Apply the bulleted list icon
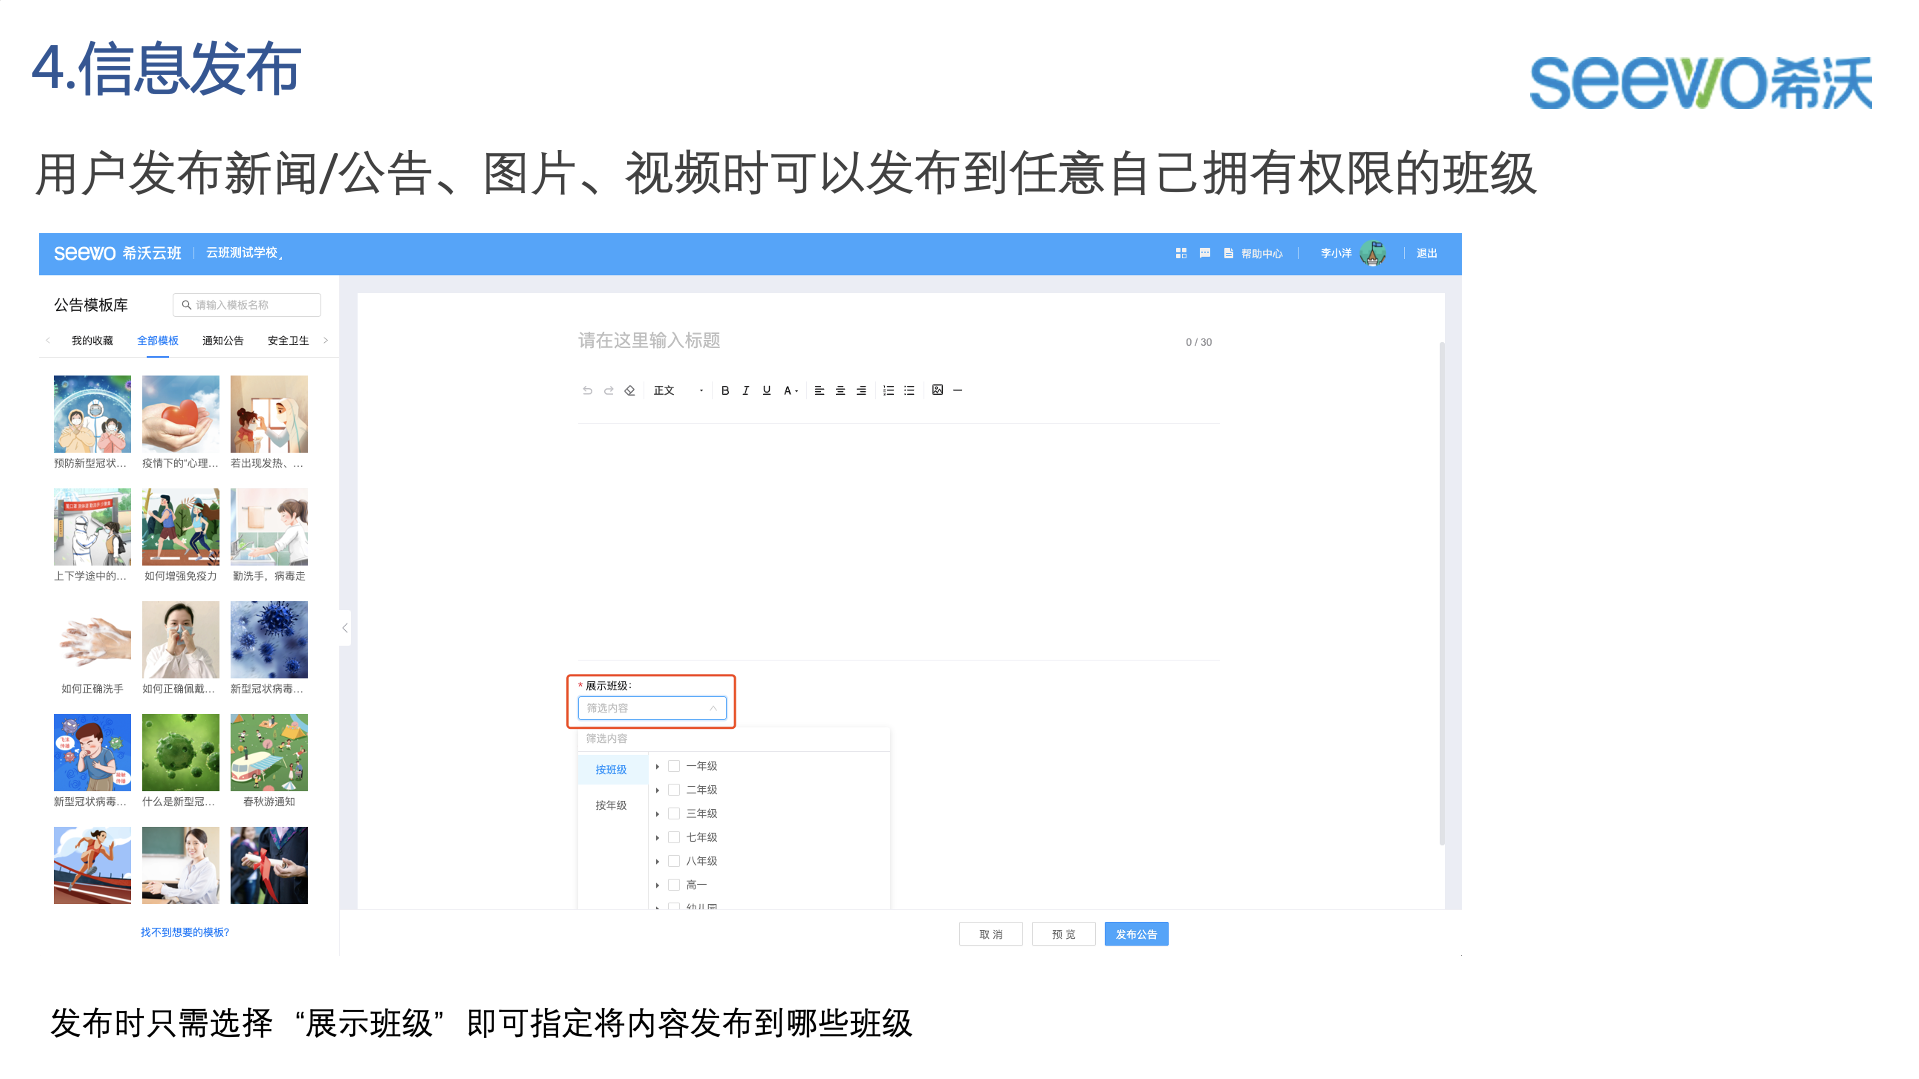 (x=910, y=390)
